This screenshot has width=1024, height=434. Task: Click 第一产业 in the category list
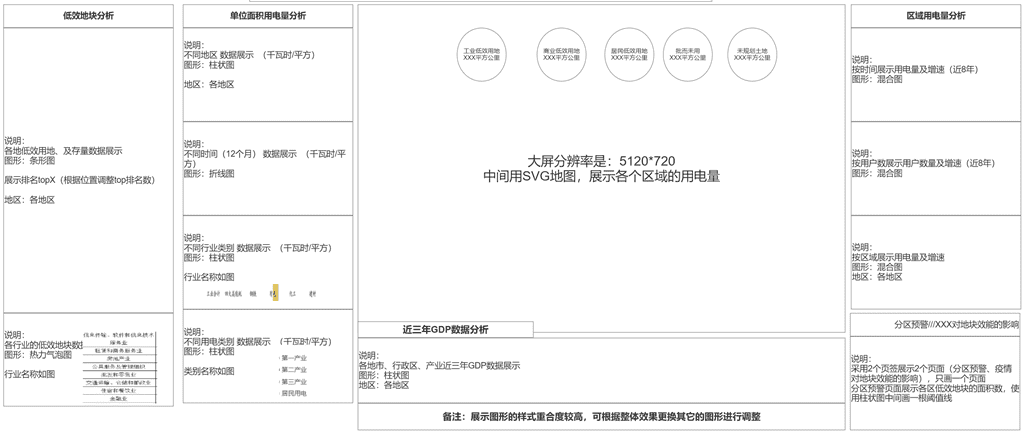pyautogui.click(x=294, y=358)
